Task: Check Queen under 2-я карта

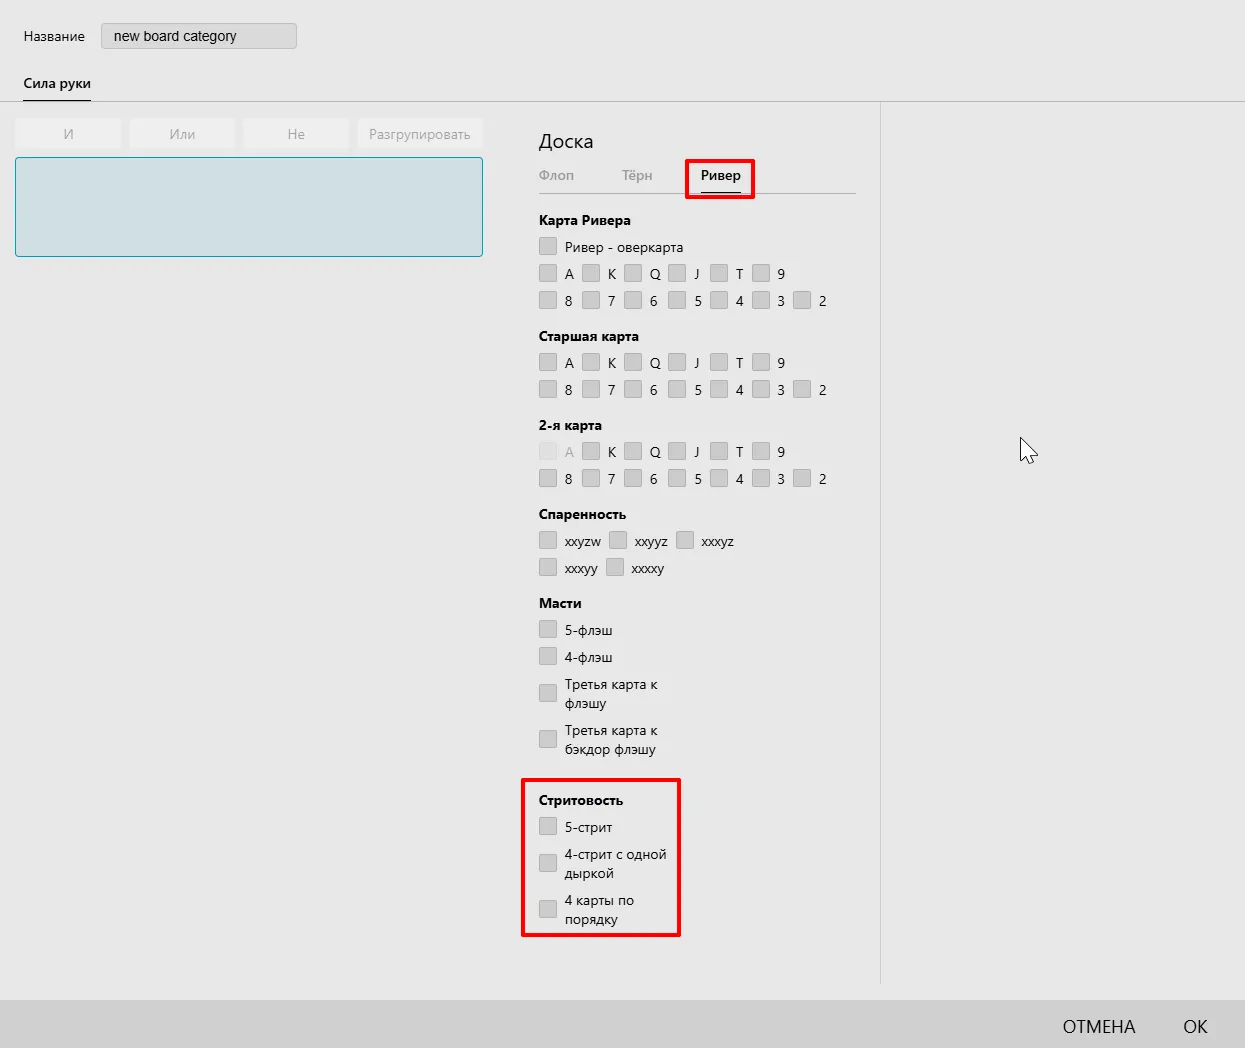Action: pos(633,451)
